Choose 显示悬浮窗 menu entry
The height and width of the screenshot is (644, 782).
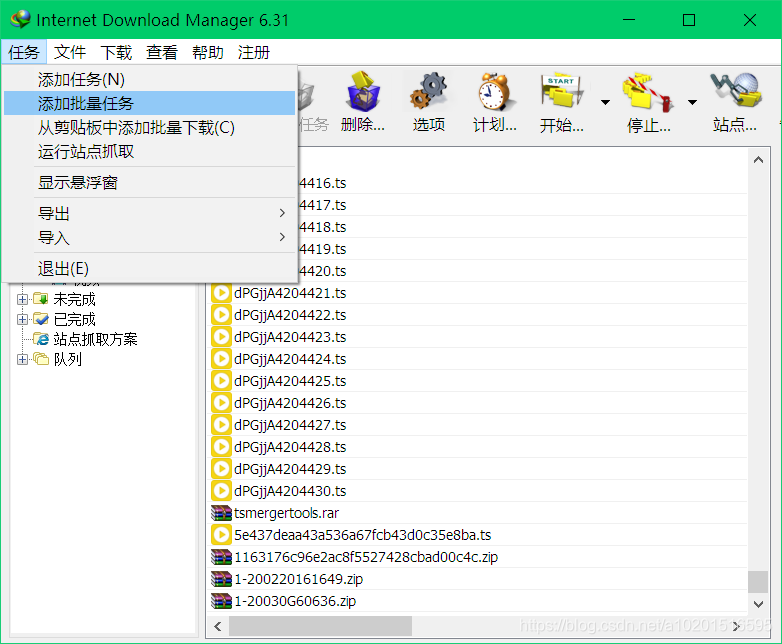coord(150,183)
